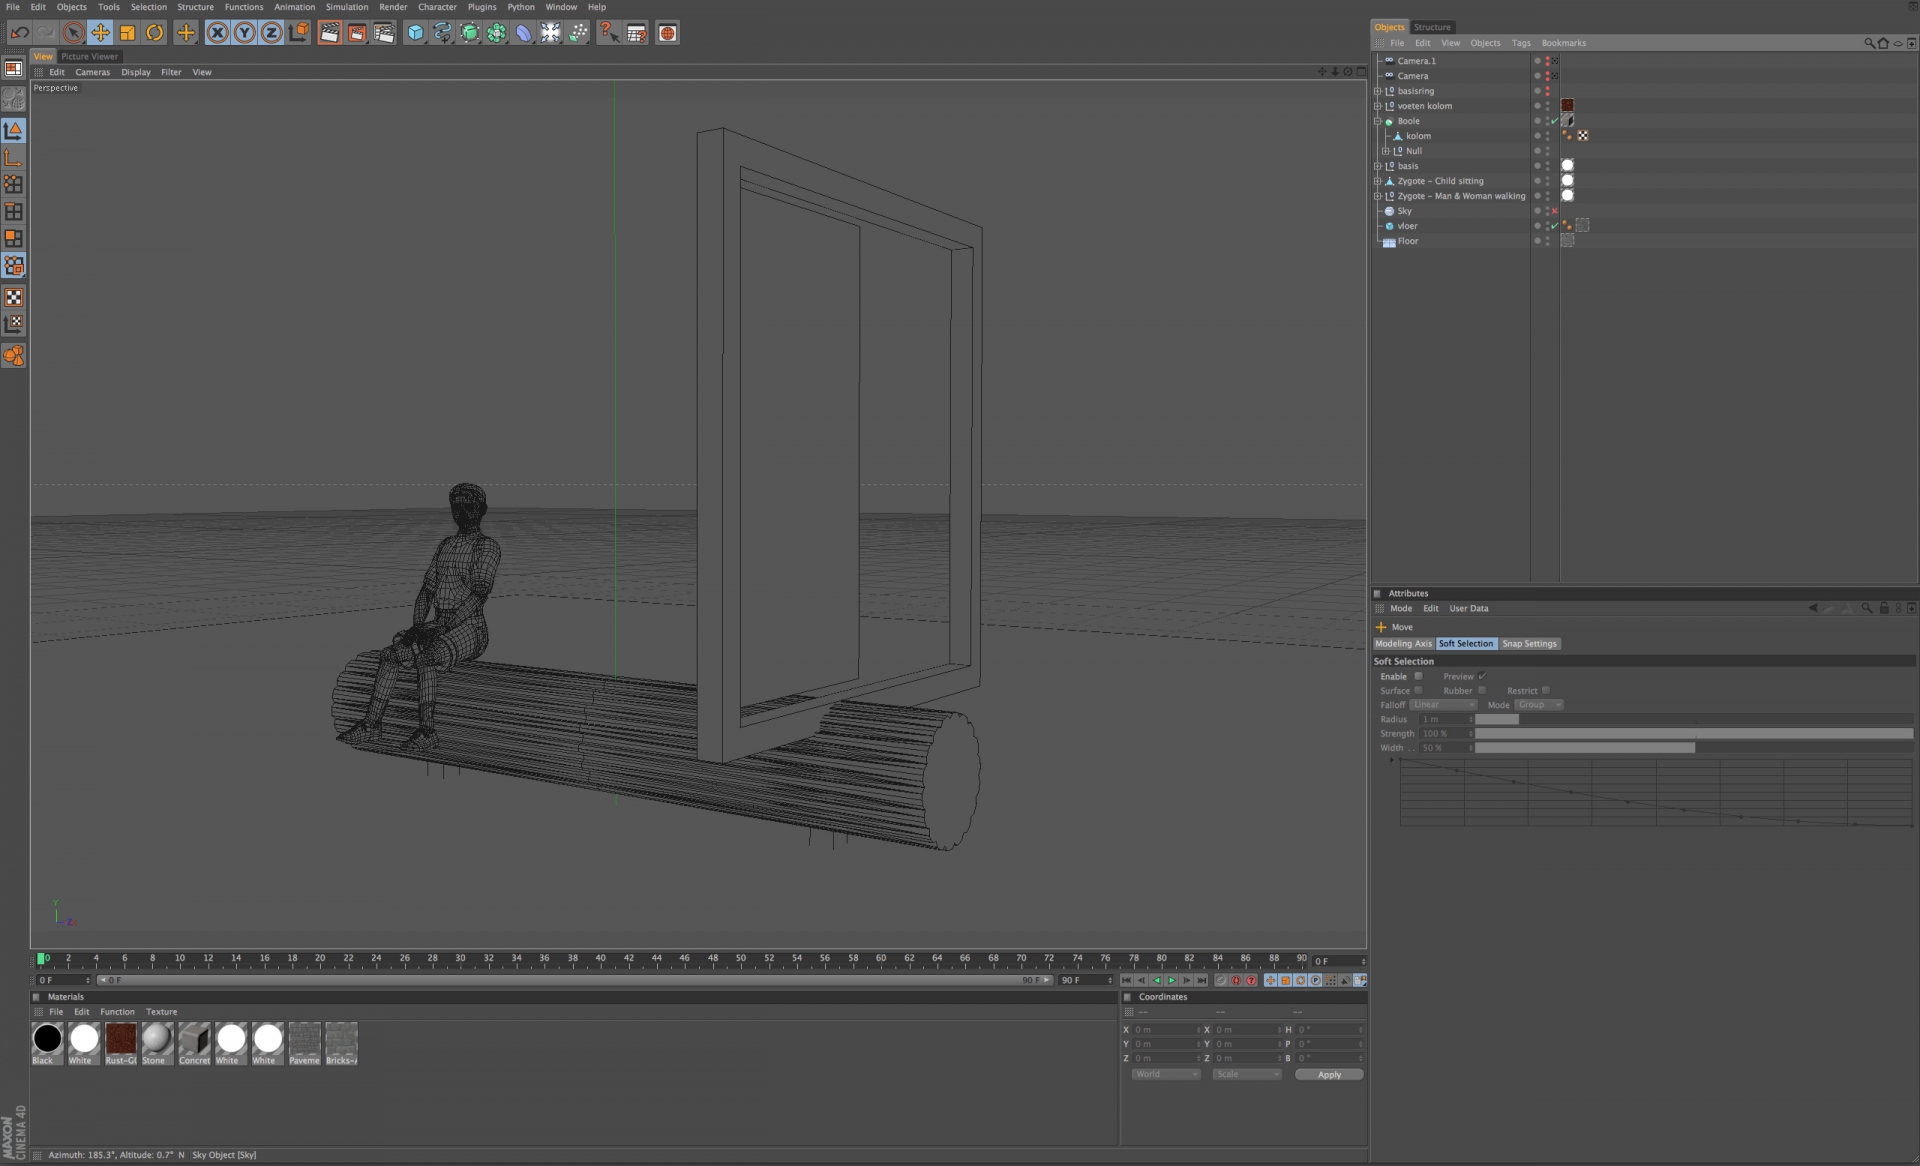The width and height of the screenshot is (1920, 1166).
Task: Select the Rust material thumbnail
Action: (120, 1040)
